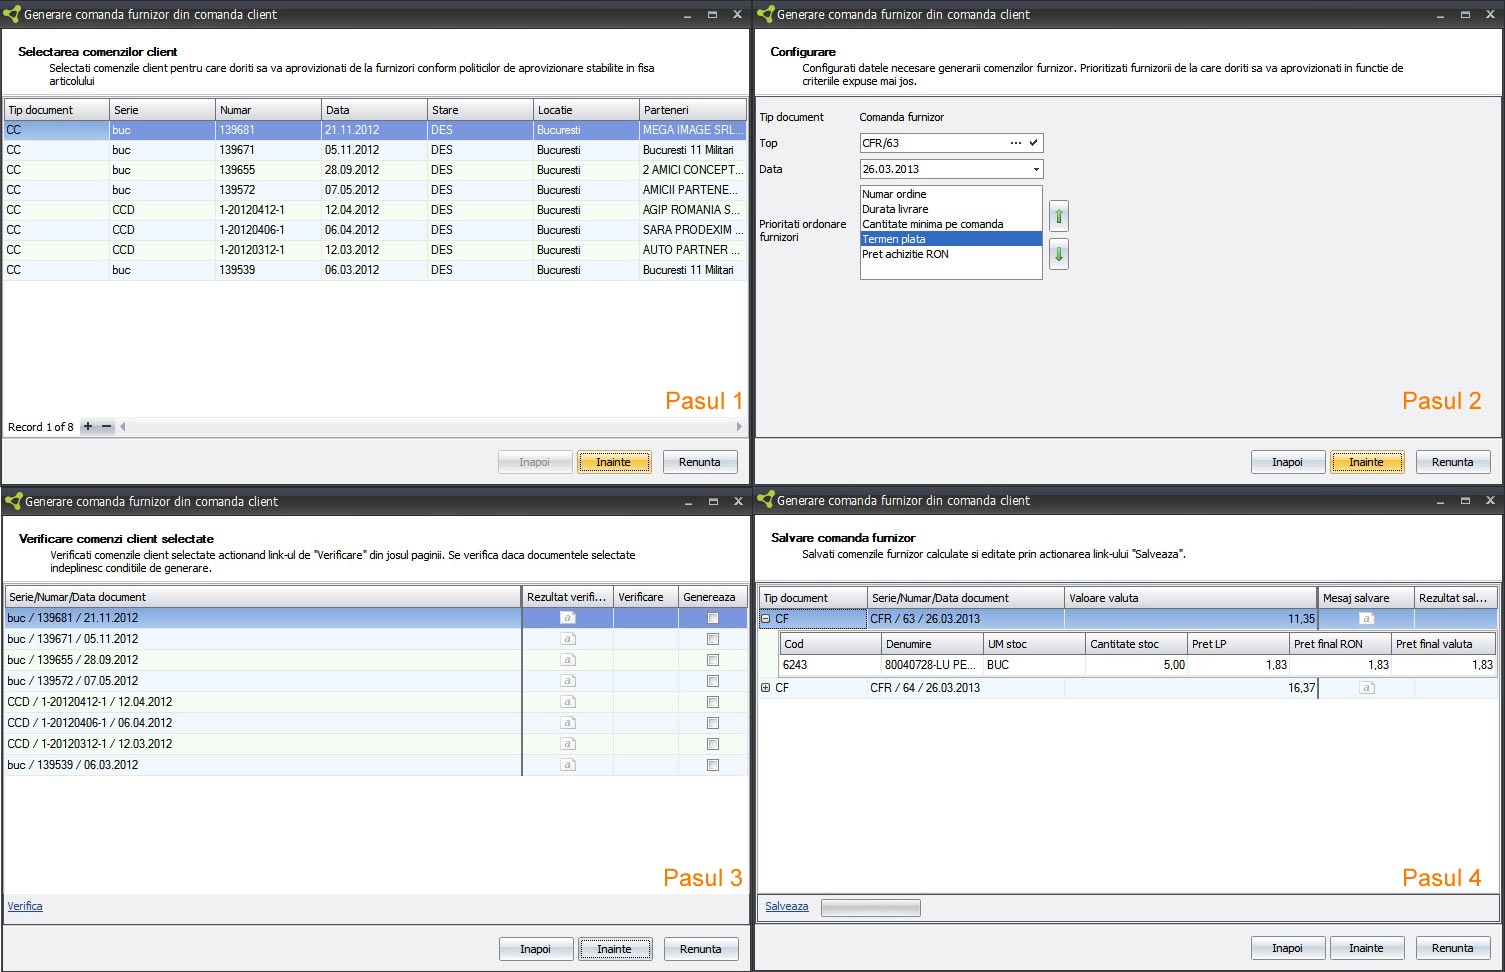Click Renunta in Selectarea comenzilor client window
This screenshot has height=972, width=1505.
(x=700, y=462)
